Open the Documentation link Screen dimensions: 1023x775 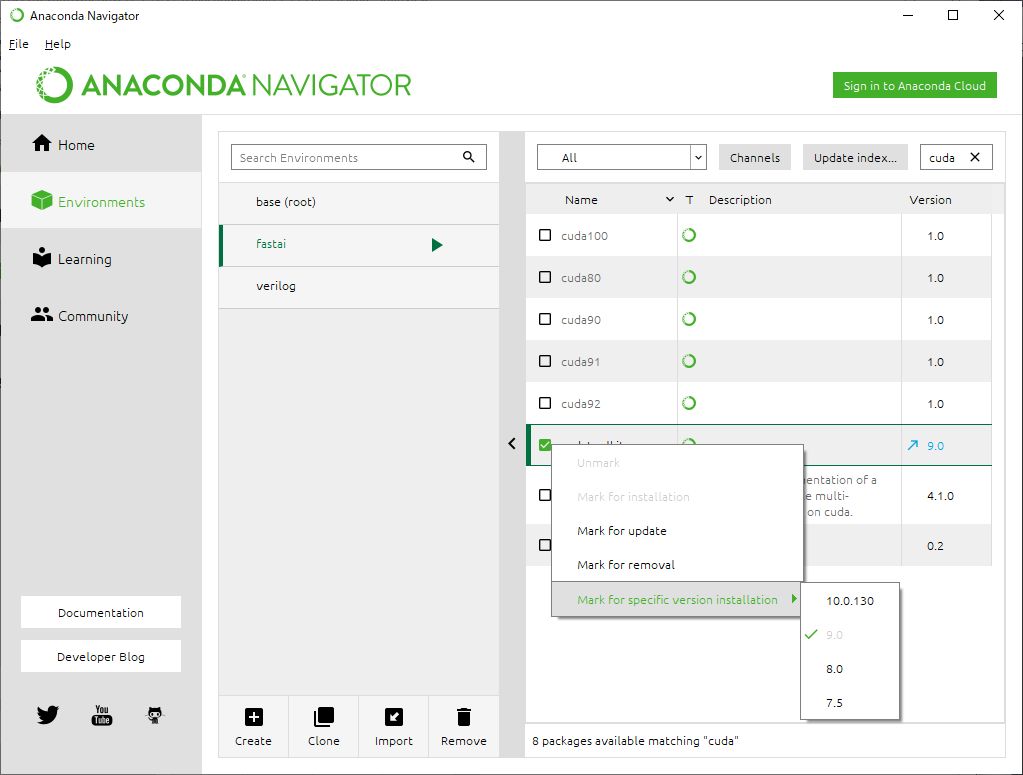pyautogui.click(x=101, y=613)
